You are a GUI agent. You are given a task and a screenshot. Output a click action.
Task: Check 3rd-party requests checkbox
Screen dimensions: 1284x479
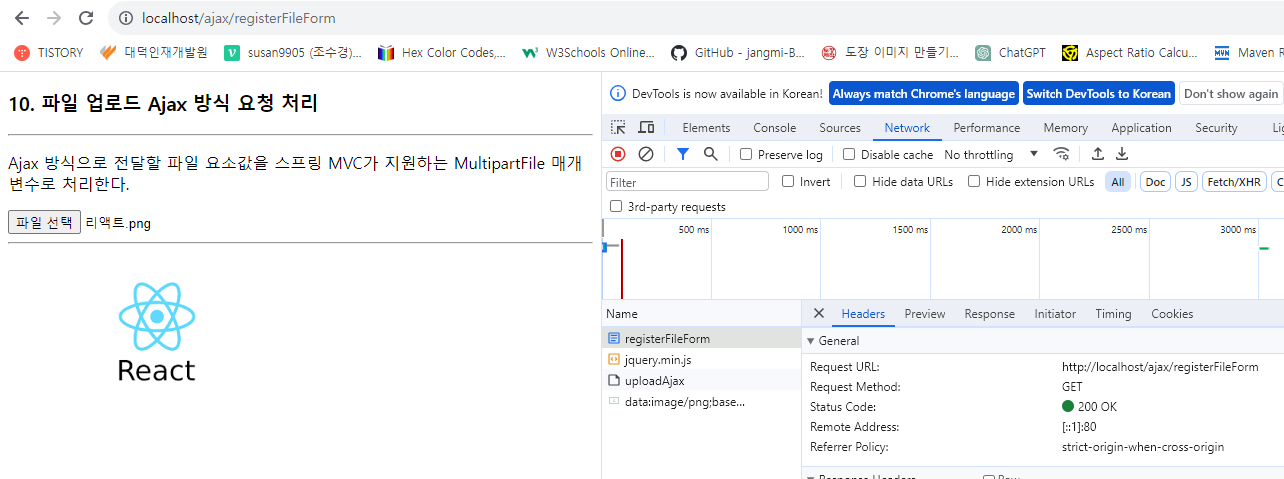pyautogui.click(x=616, y=207)
